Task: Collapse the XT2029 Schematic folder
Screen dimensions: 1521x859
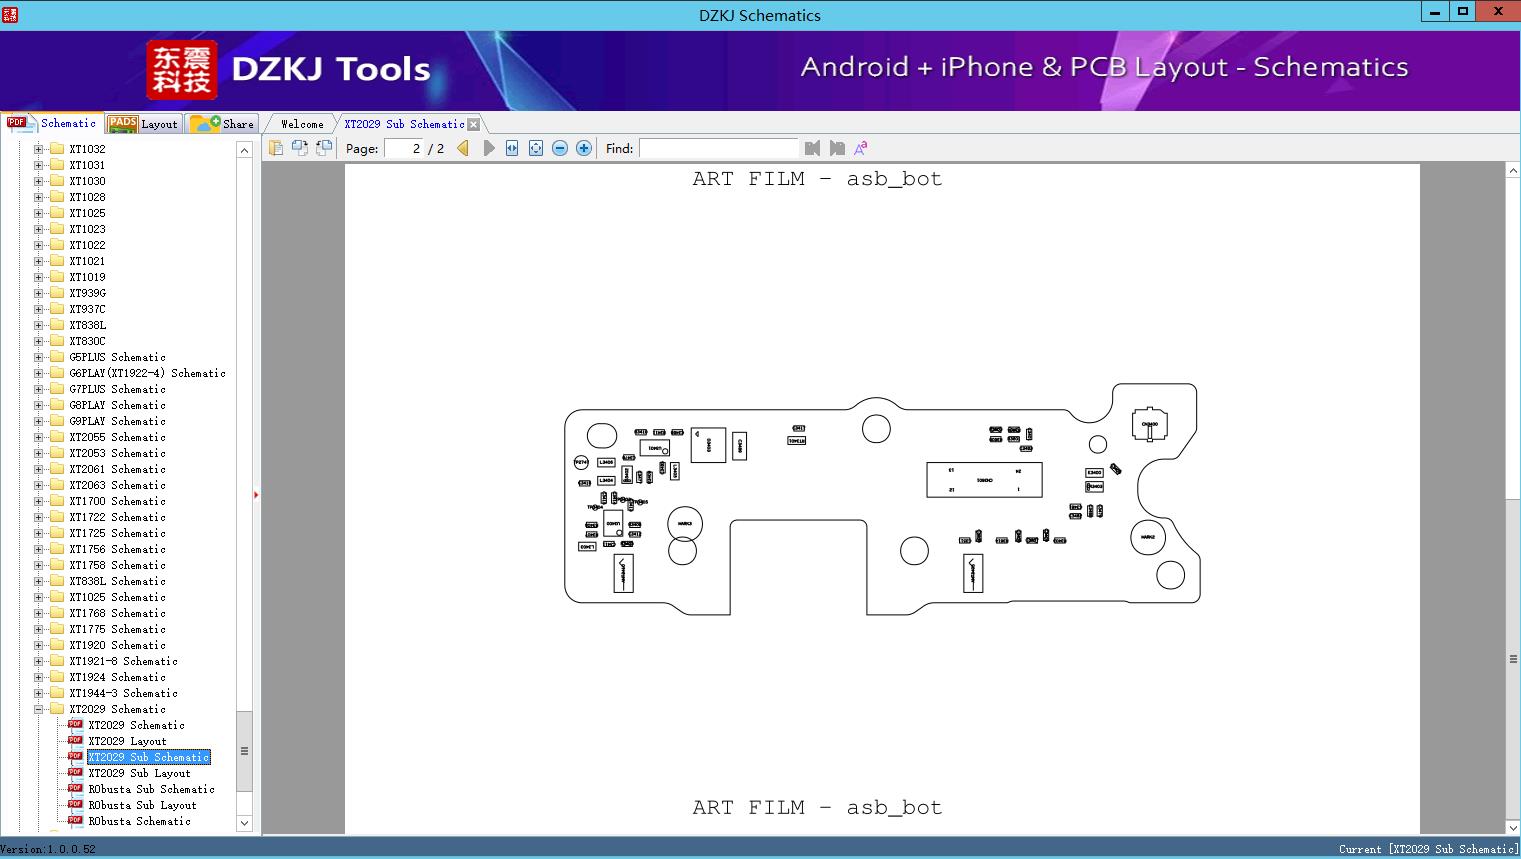Action: click(39, 709)
